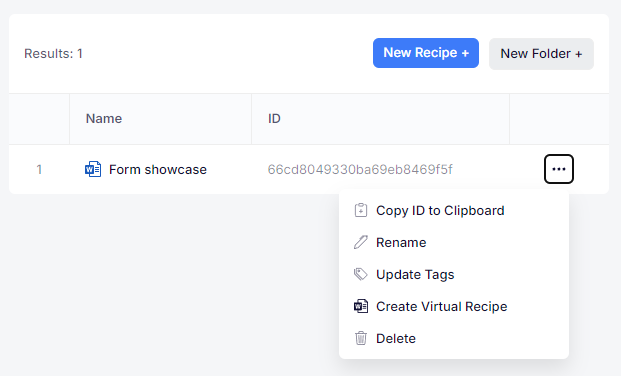Click the tag icon next to Update Tags

361,274
